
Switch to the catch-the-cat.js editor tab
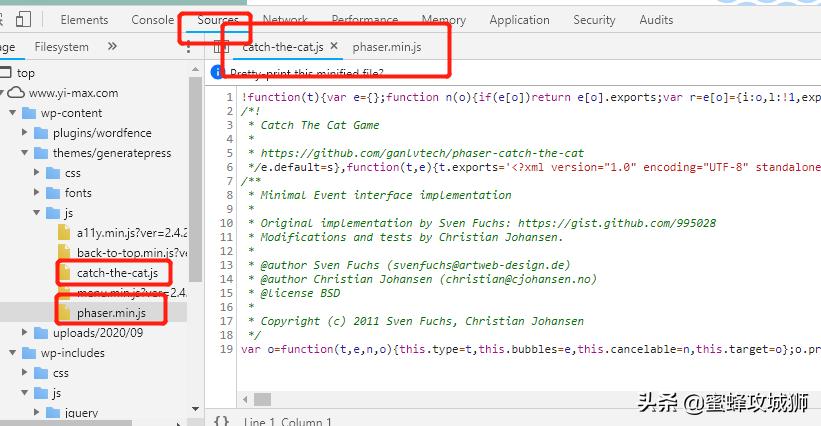[283, 47]
